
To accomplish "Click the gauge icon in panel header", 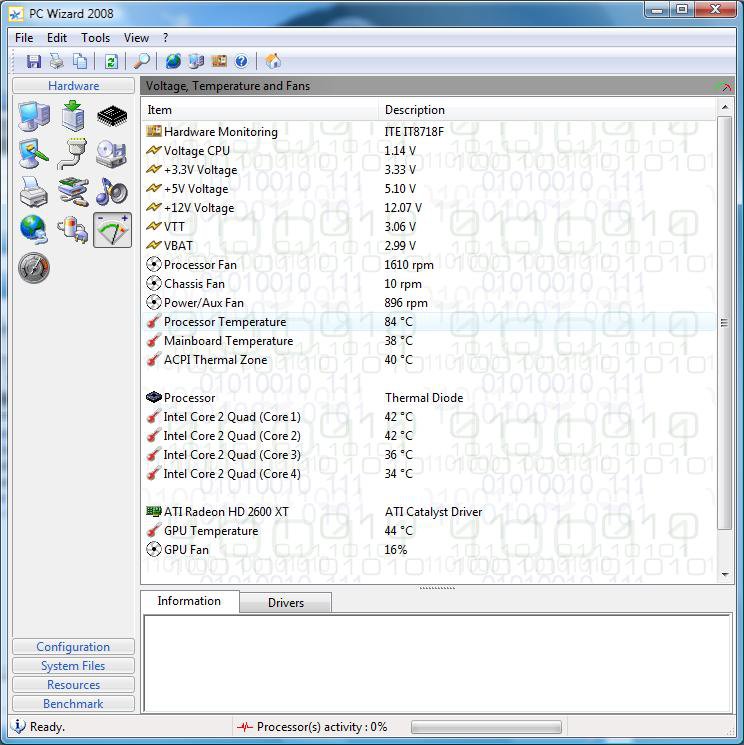I will pos(724,86).
